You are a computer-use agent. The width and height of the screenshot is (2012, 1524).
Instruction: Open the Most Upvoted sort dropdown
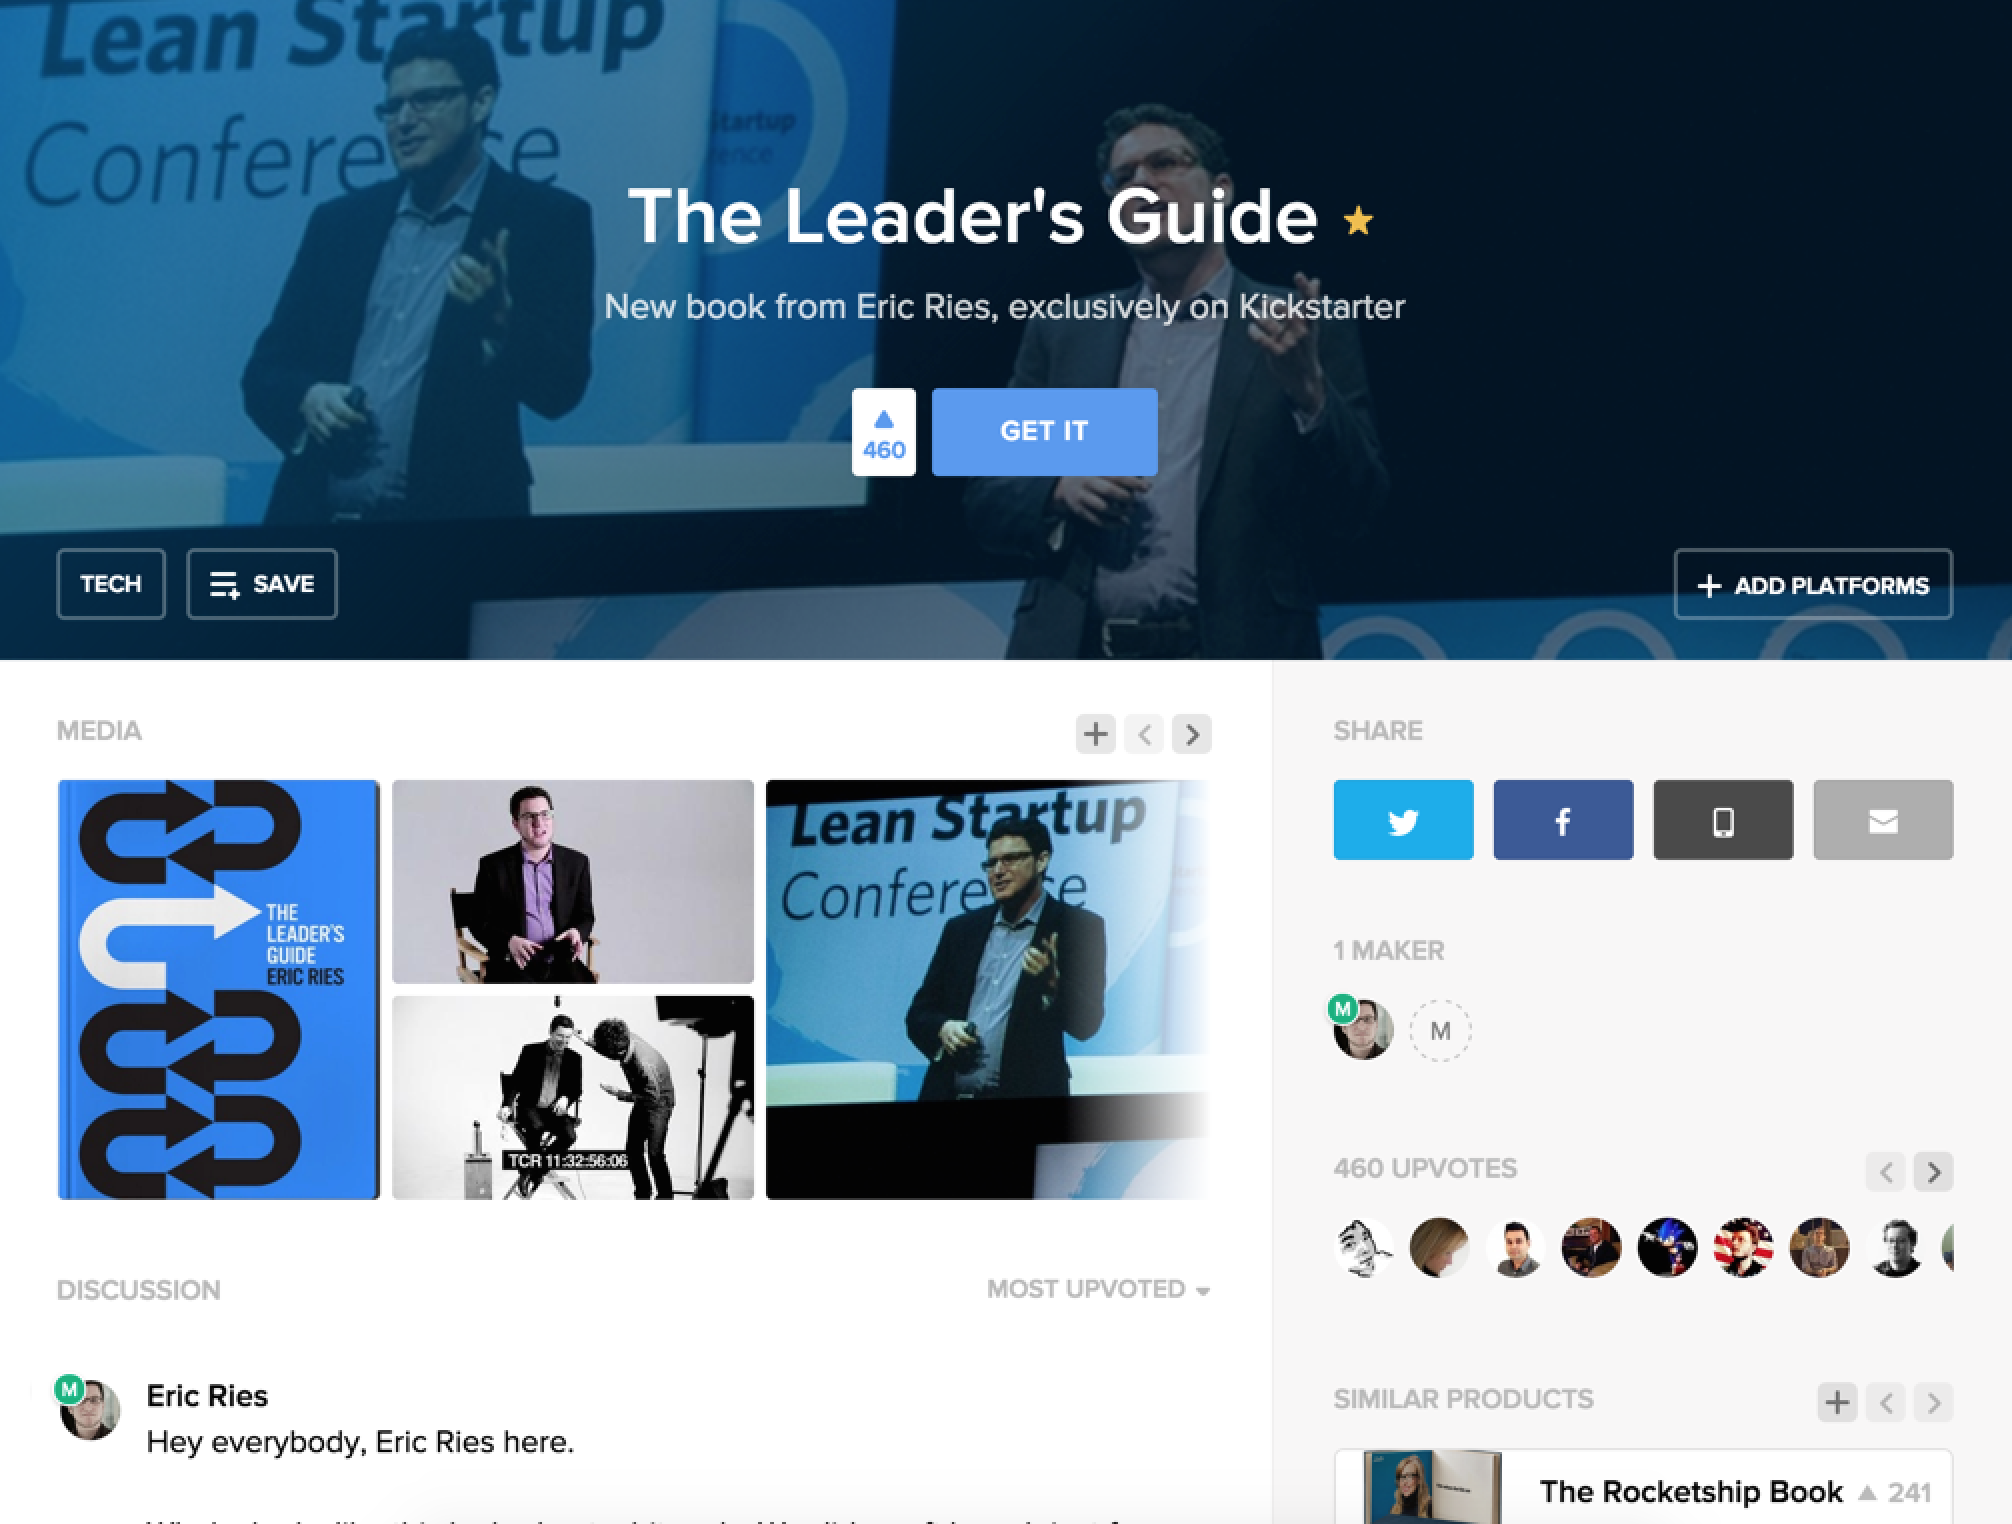(1098, 1289)
